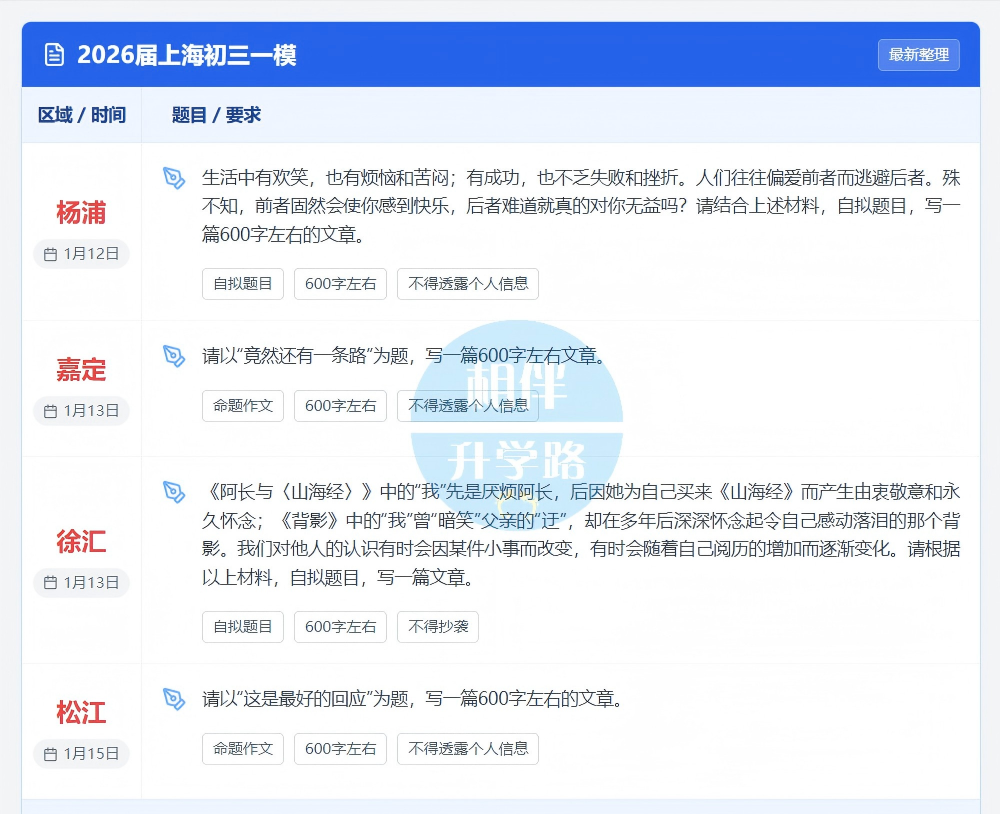Click the 题目/要求 column header
The width and height of the screenshot is (1000, 814).
point(213,115)
